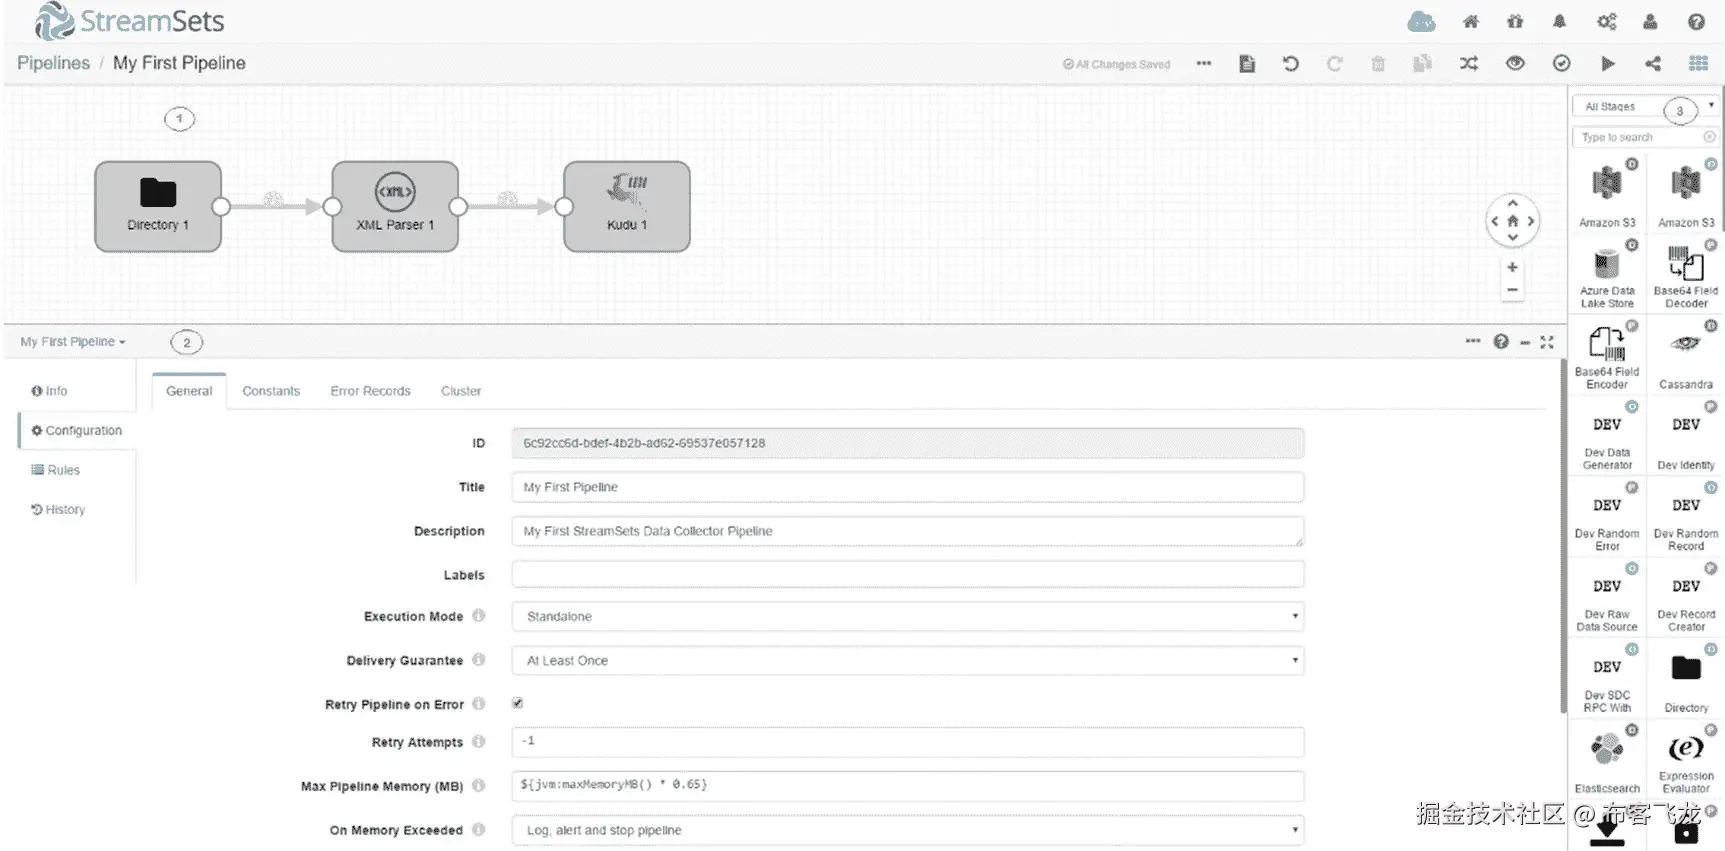
Task: Click canvas home pan button
Action: (x=1512, y=221)
